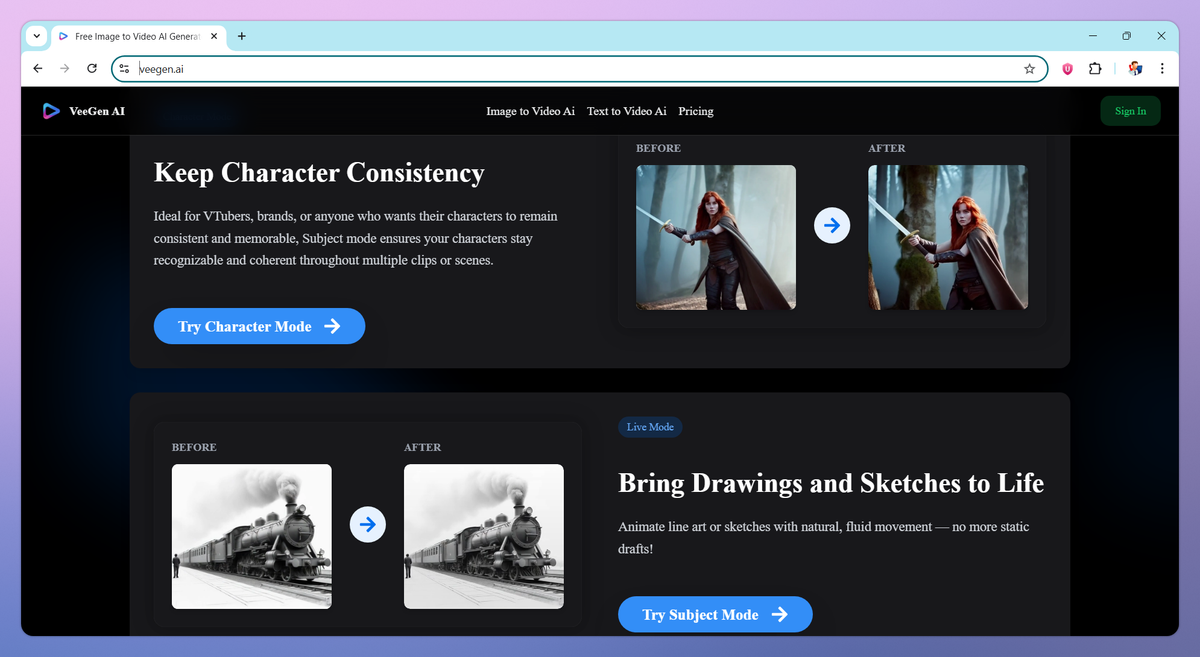Screen dimensions: 1200x657
Task: Click the Keep Character Consistency heading
Action: pyautogui.click(x=319, y=173)
